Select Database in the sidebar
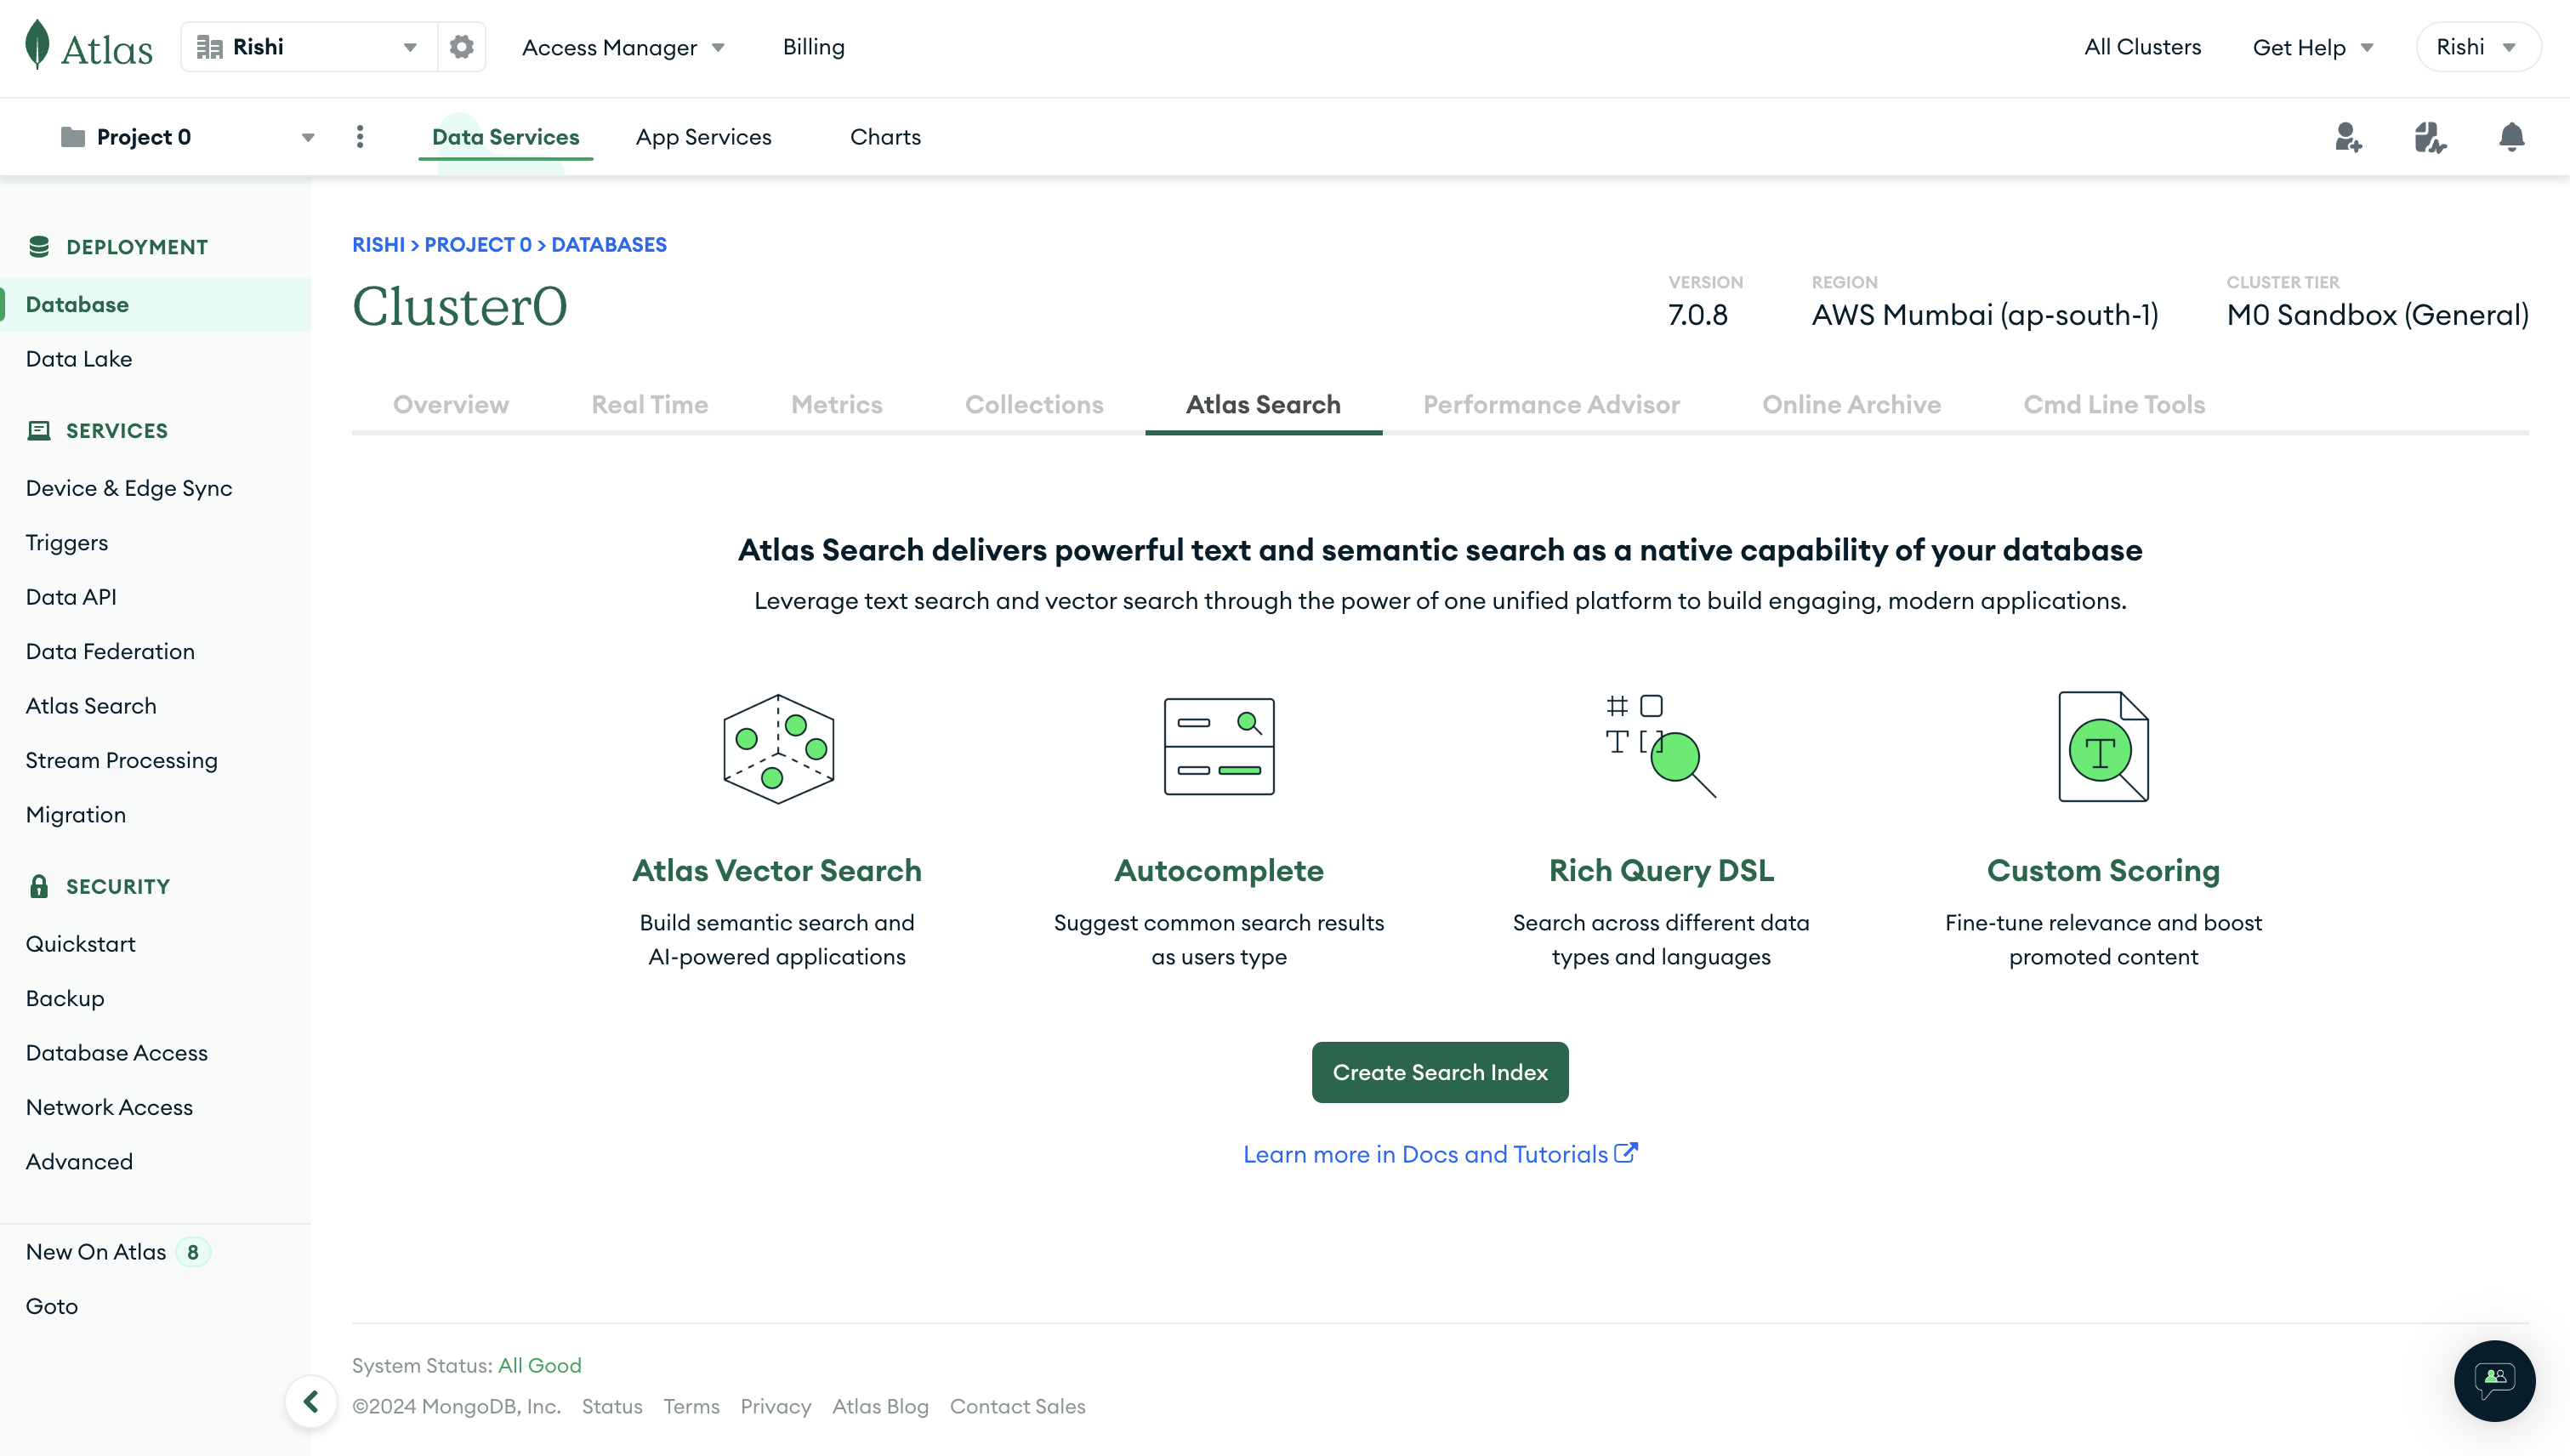This screenshot has width=2570, height=1456. tap(155, 304)
